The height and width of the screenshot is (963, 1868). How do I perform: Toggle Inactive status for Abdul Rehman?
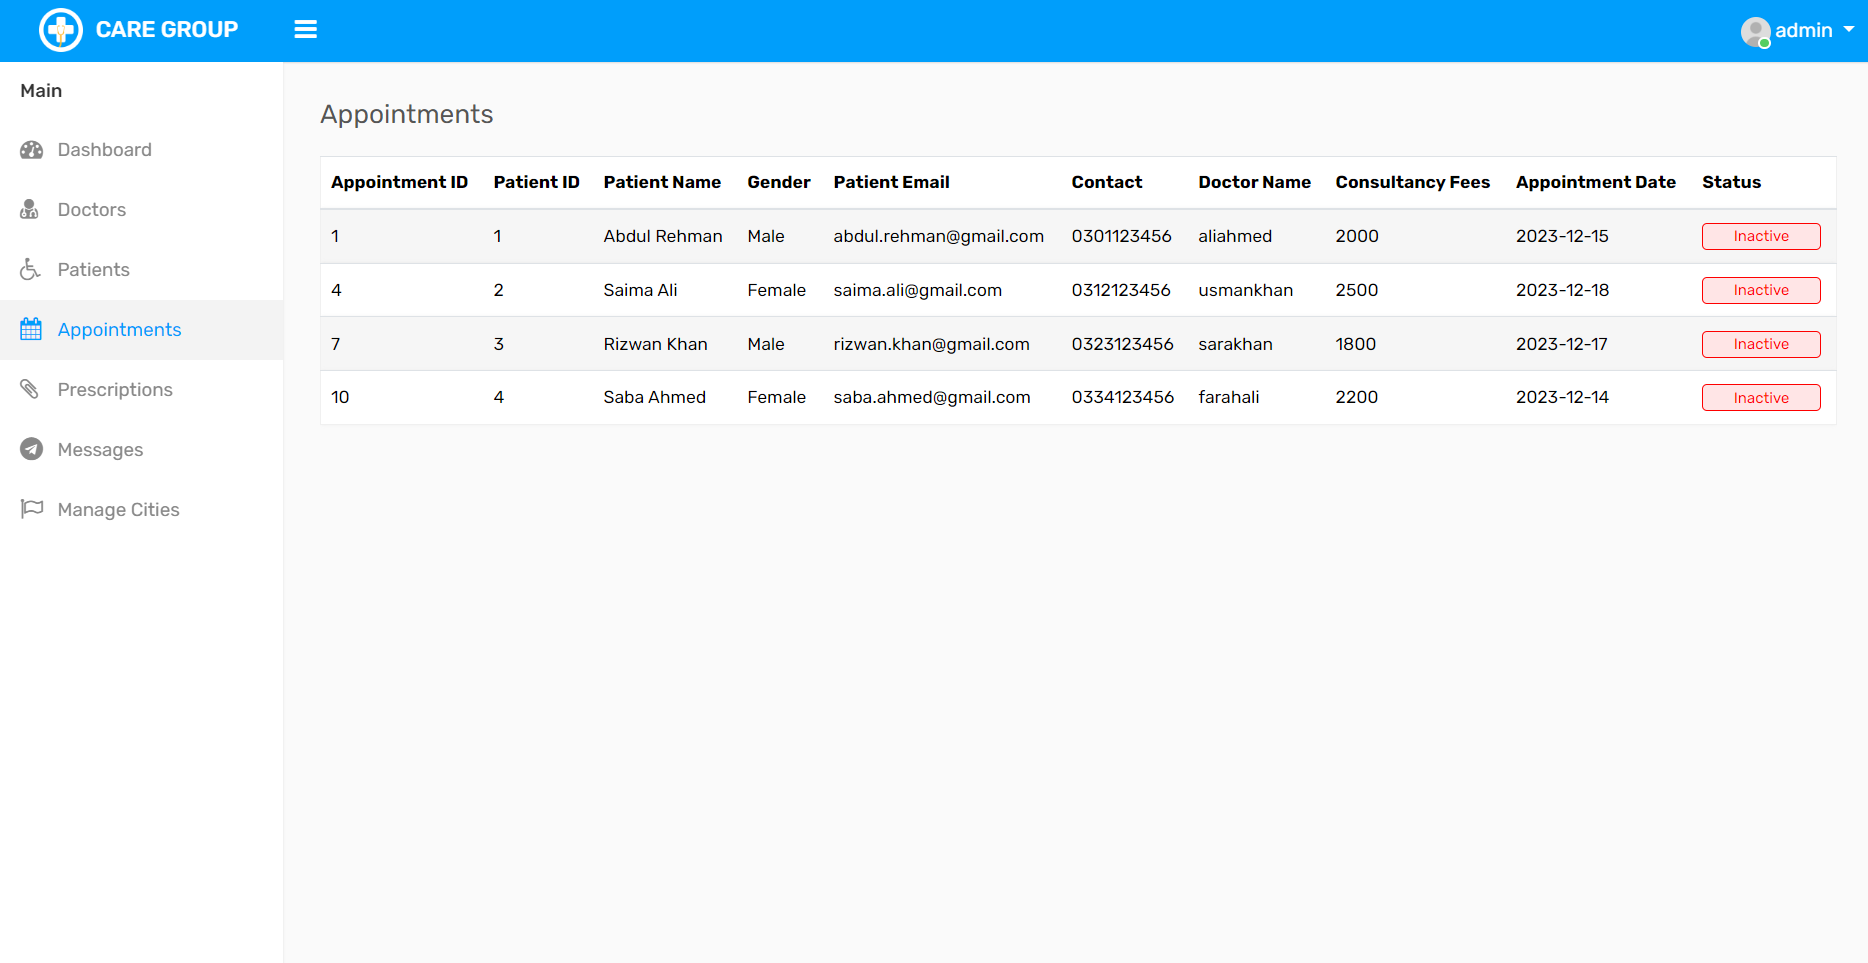tap(1760, 236)
